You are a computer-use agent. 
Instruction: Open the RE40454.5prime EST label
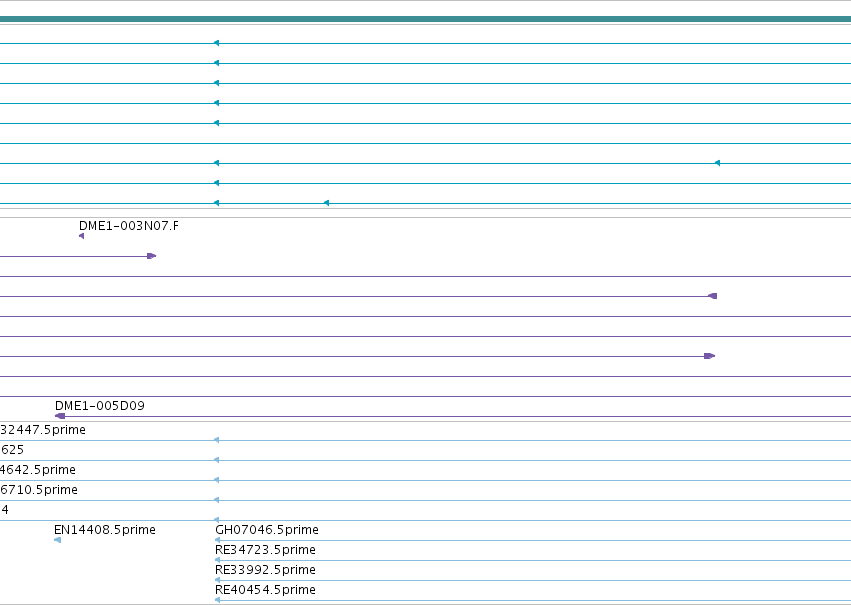[265, 590]
